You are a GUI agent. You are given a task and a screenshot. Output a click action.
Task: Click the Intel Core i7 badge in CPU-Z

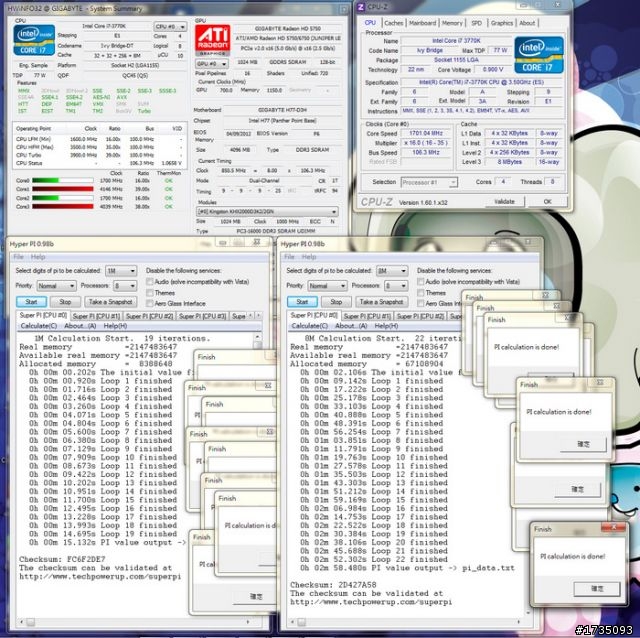[x=538, y=55]
